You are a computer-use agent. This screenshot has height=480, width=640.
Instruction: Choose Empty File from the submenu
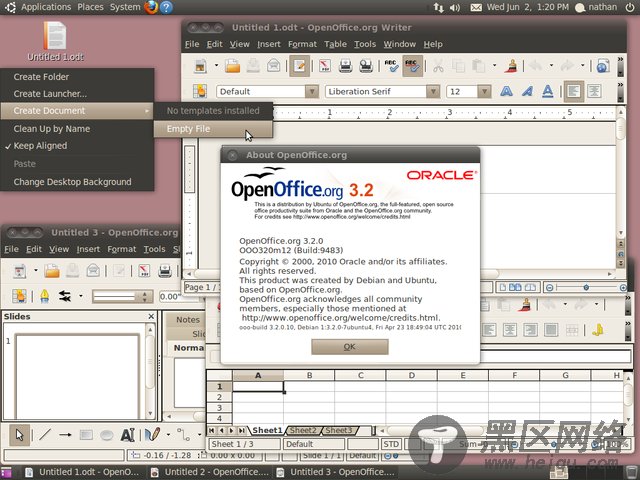coord(213,129)
